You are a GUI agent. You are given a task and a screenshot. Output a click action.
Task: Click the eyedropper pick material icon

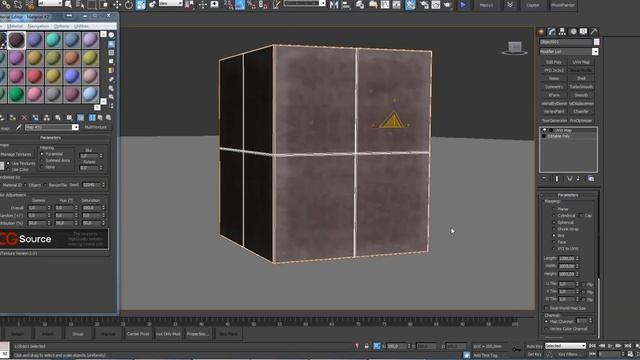(x=18, y=127)
